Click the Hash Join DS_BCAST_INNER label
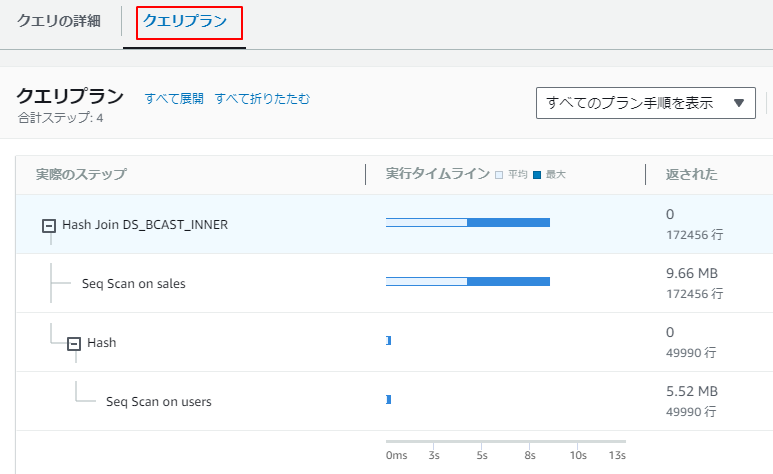 point(145,224)
